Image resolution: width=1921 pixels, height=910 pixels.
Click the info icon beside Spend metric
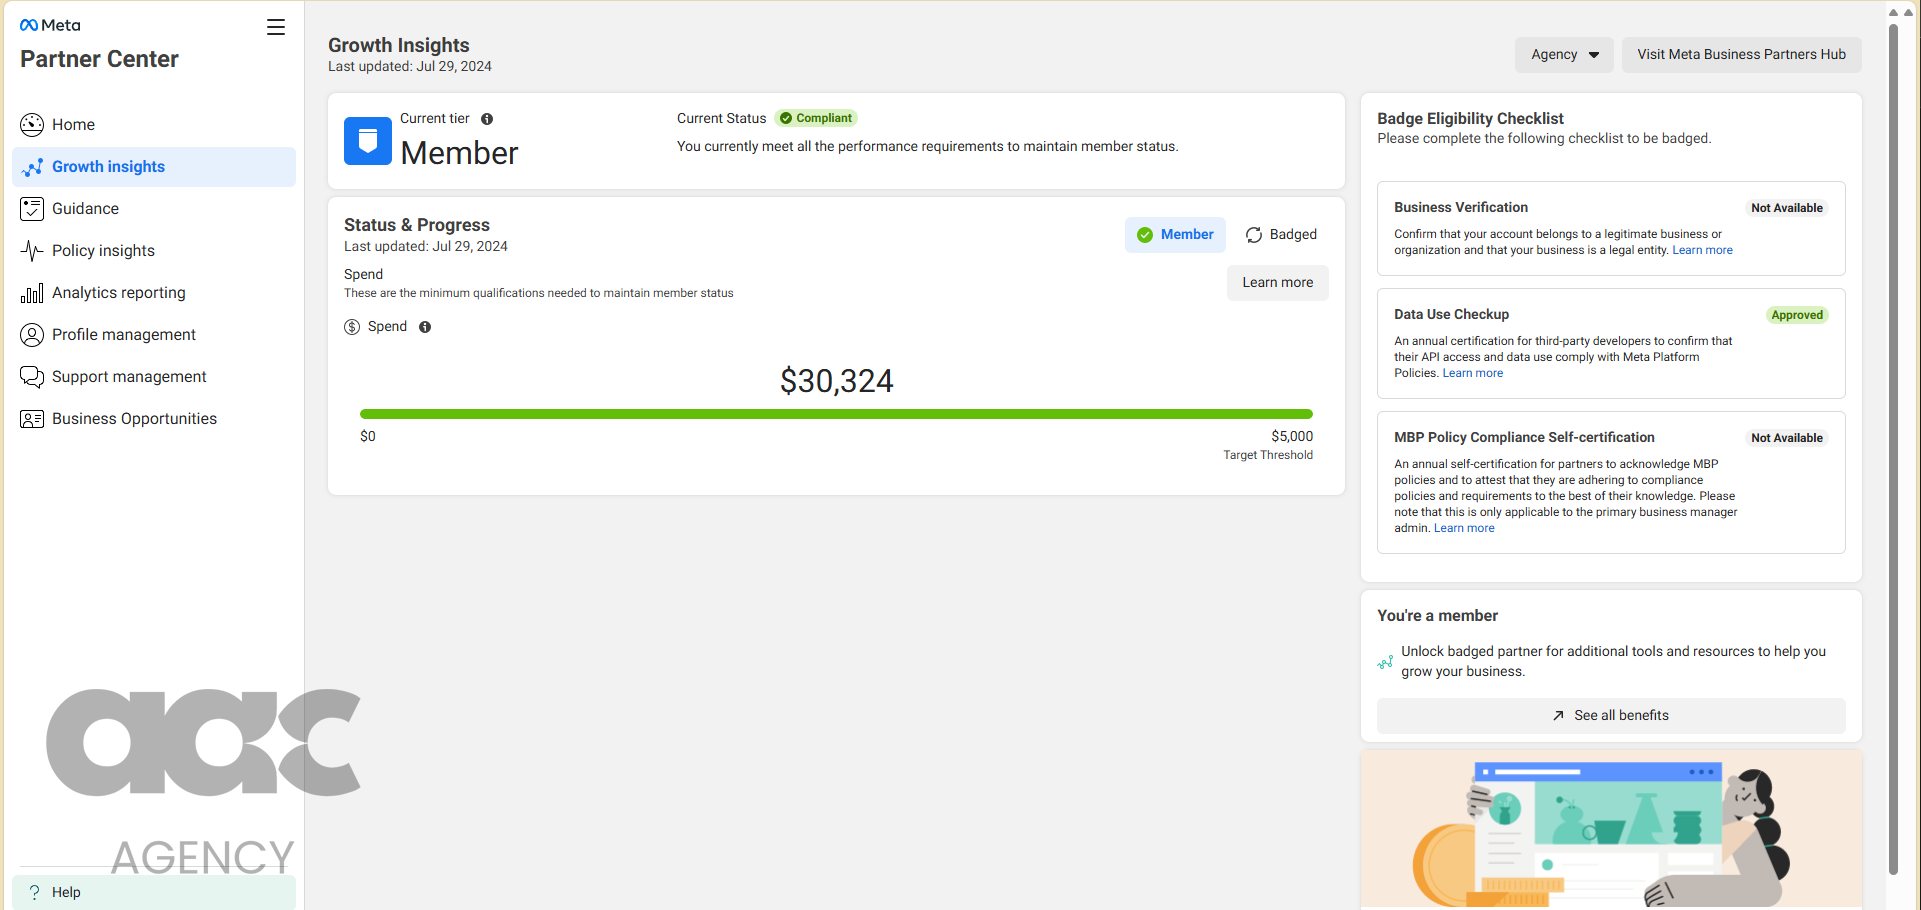425,327
